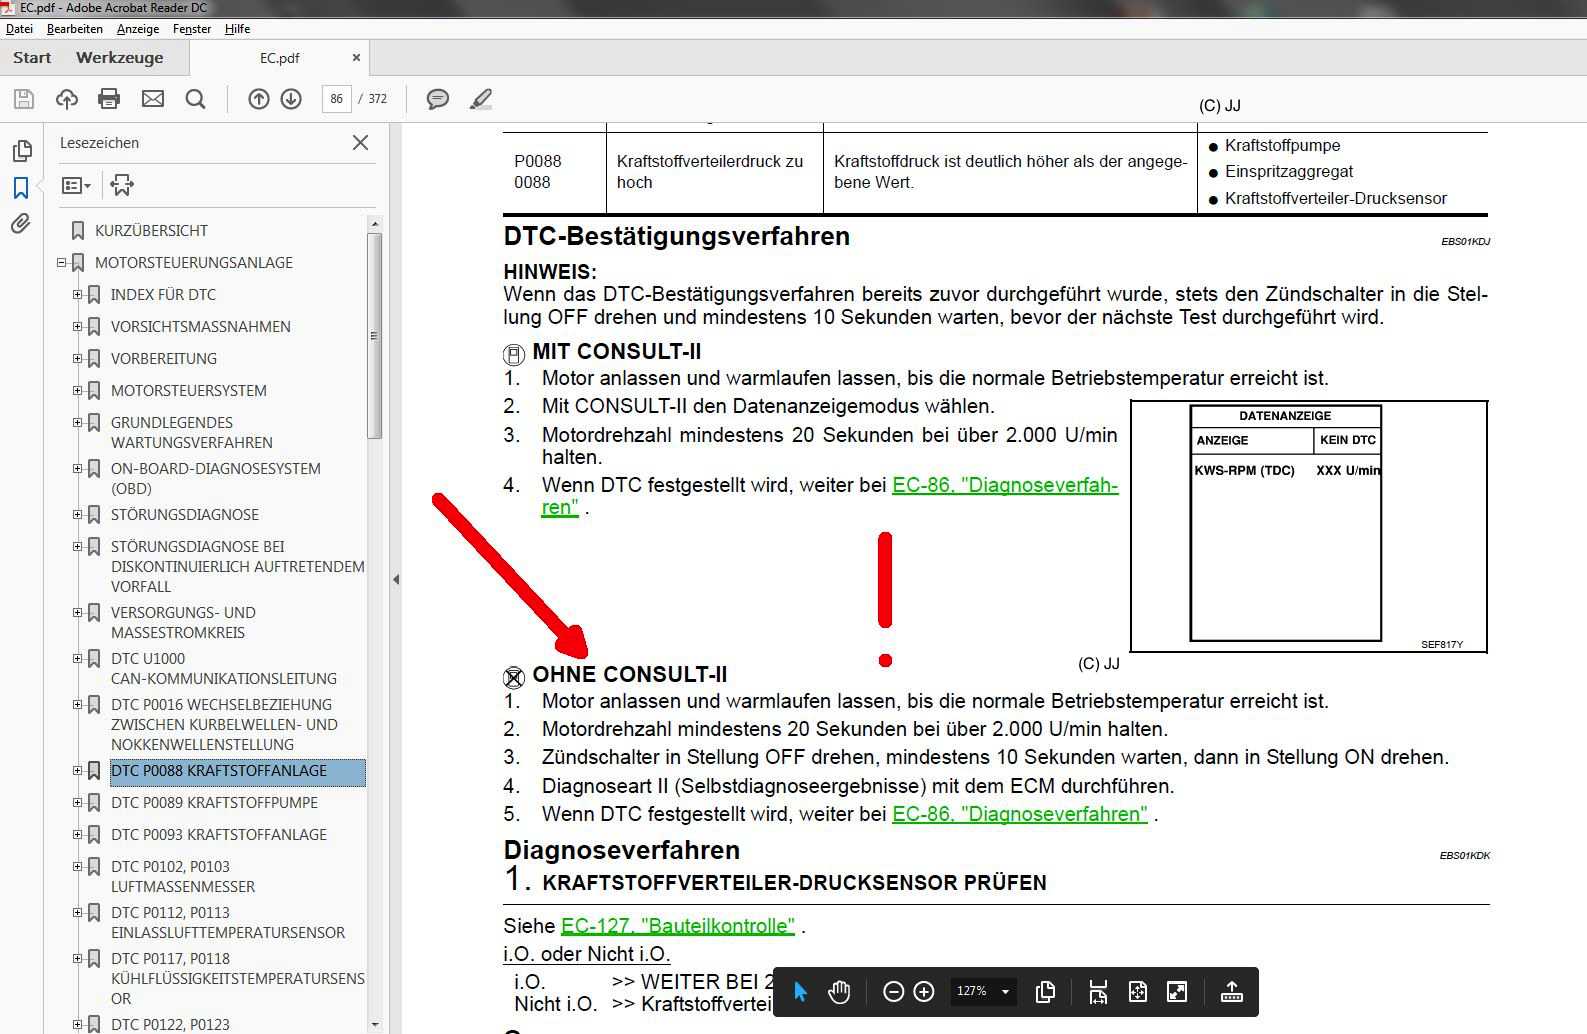Click the print icon in toolbar
The width and height of the screenshot is (1587, 1034).
pos(109,99)
